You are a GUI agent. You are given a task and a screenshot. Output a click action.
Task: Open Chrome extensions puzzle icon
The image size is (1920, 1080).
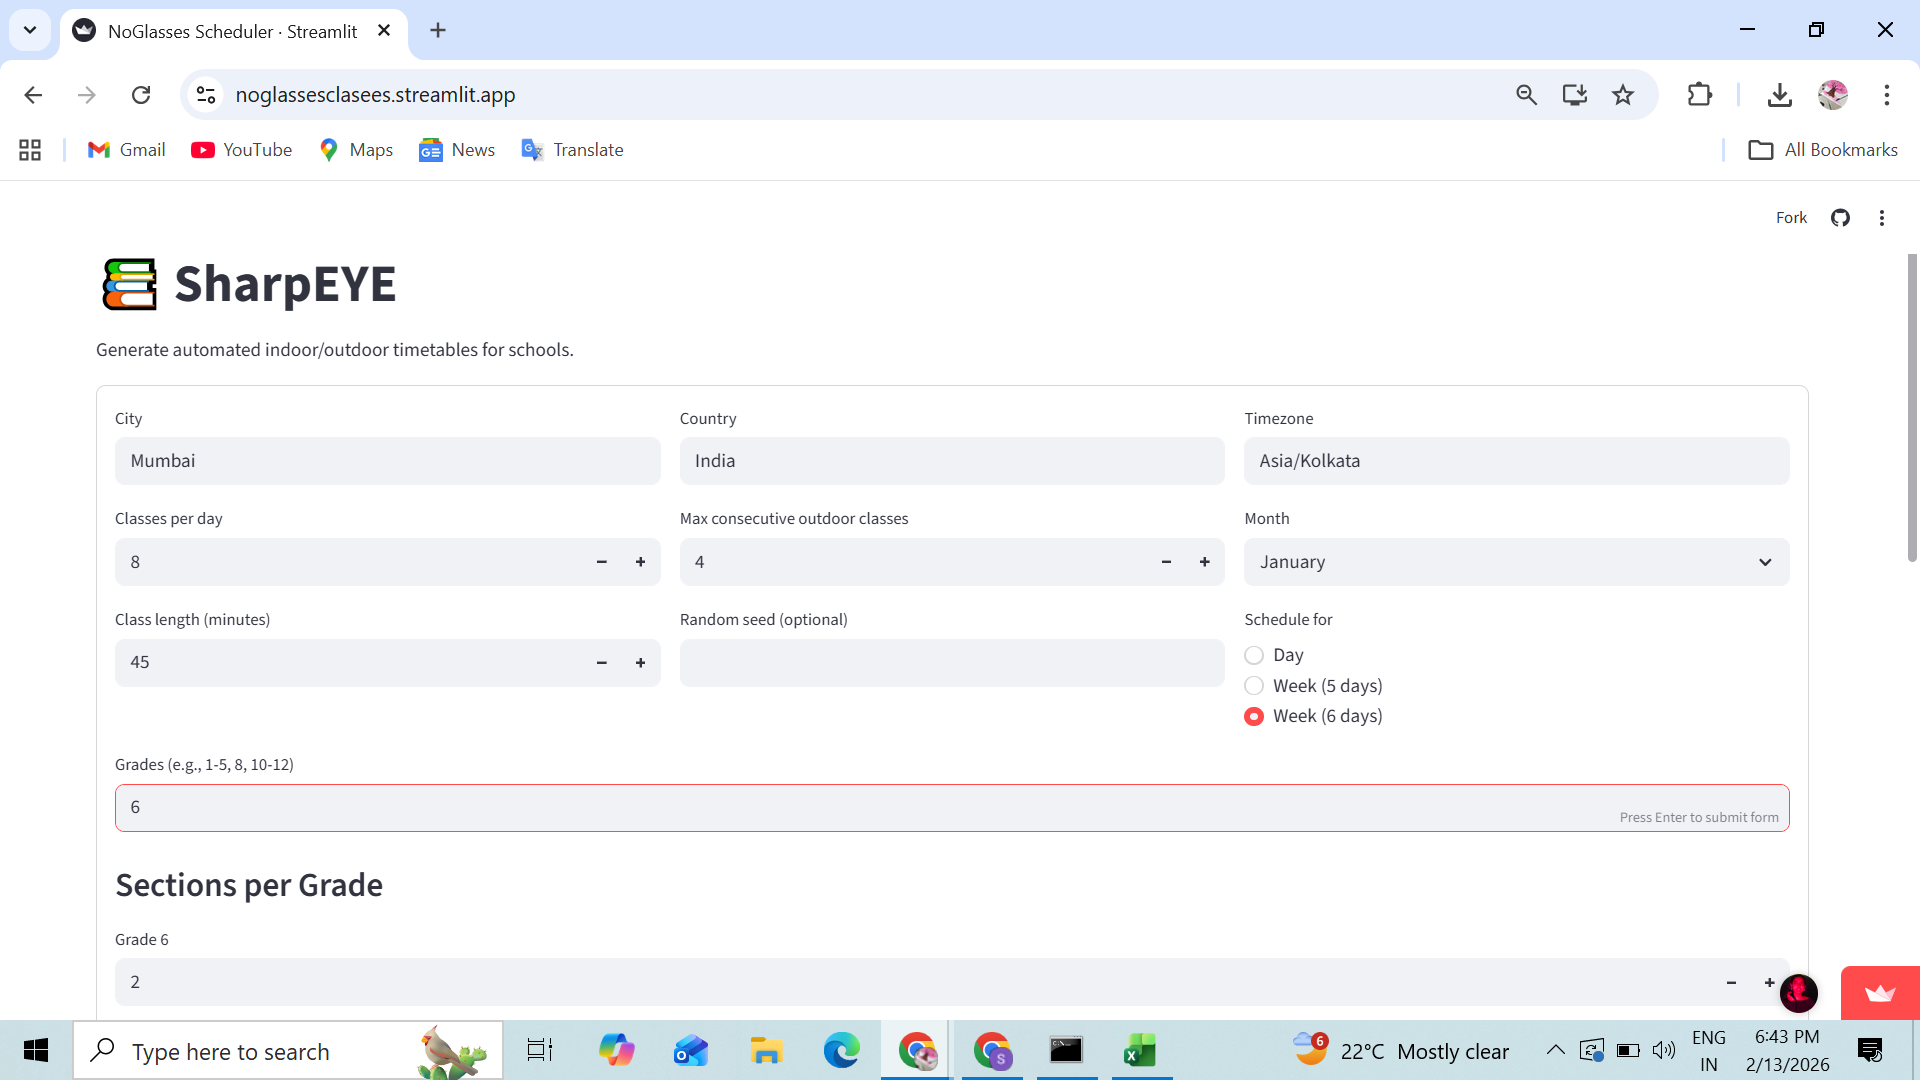(x=1699, y=95)
